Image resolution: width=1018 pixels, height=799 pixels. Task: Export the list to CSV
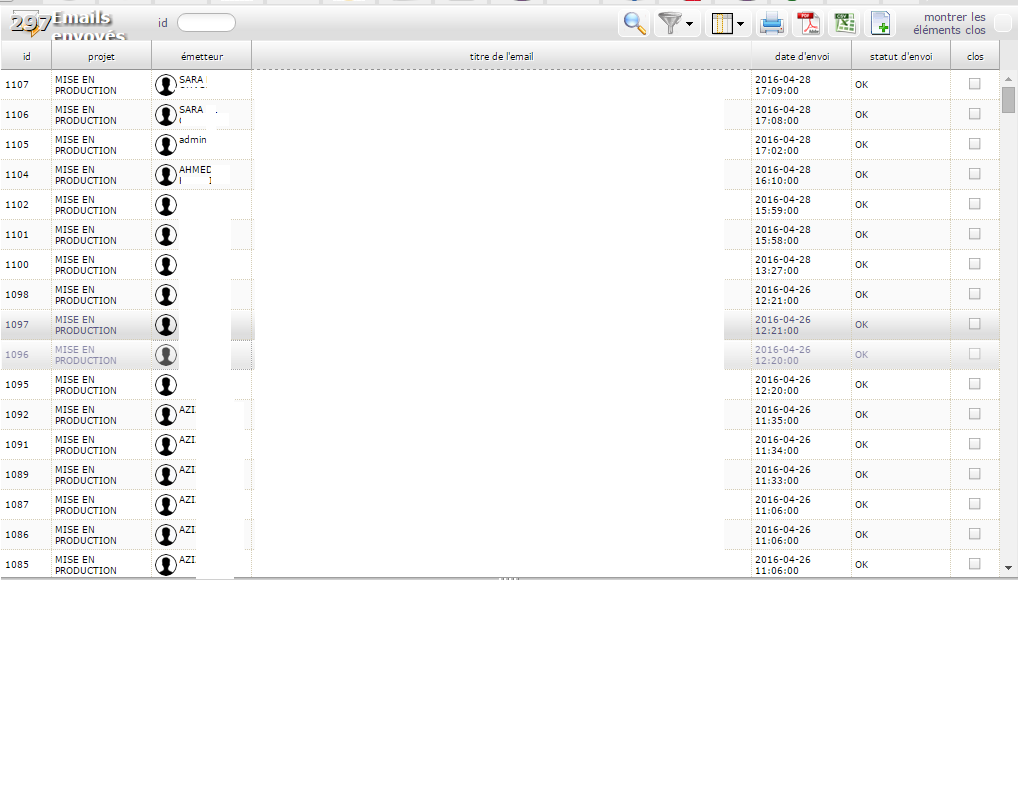pos(845,23)
